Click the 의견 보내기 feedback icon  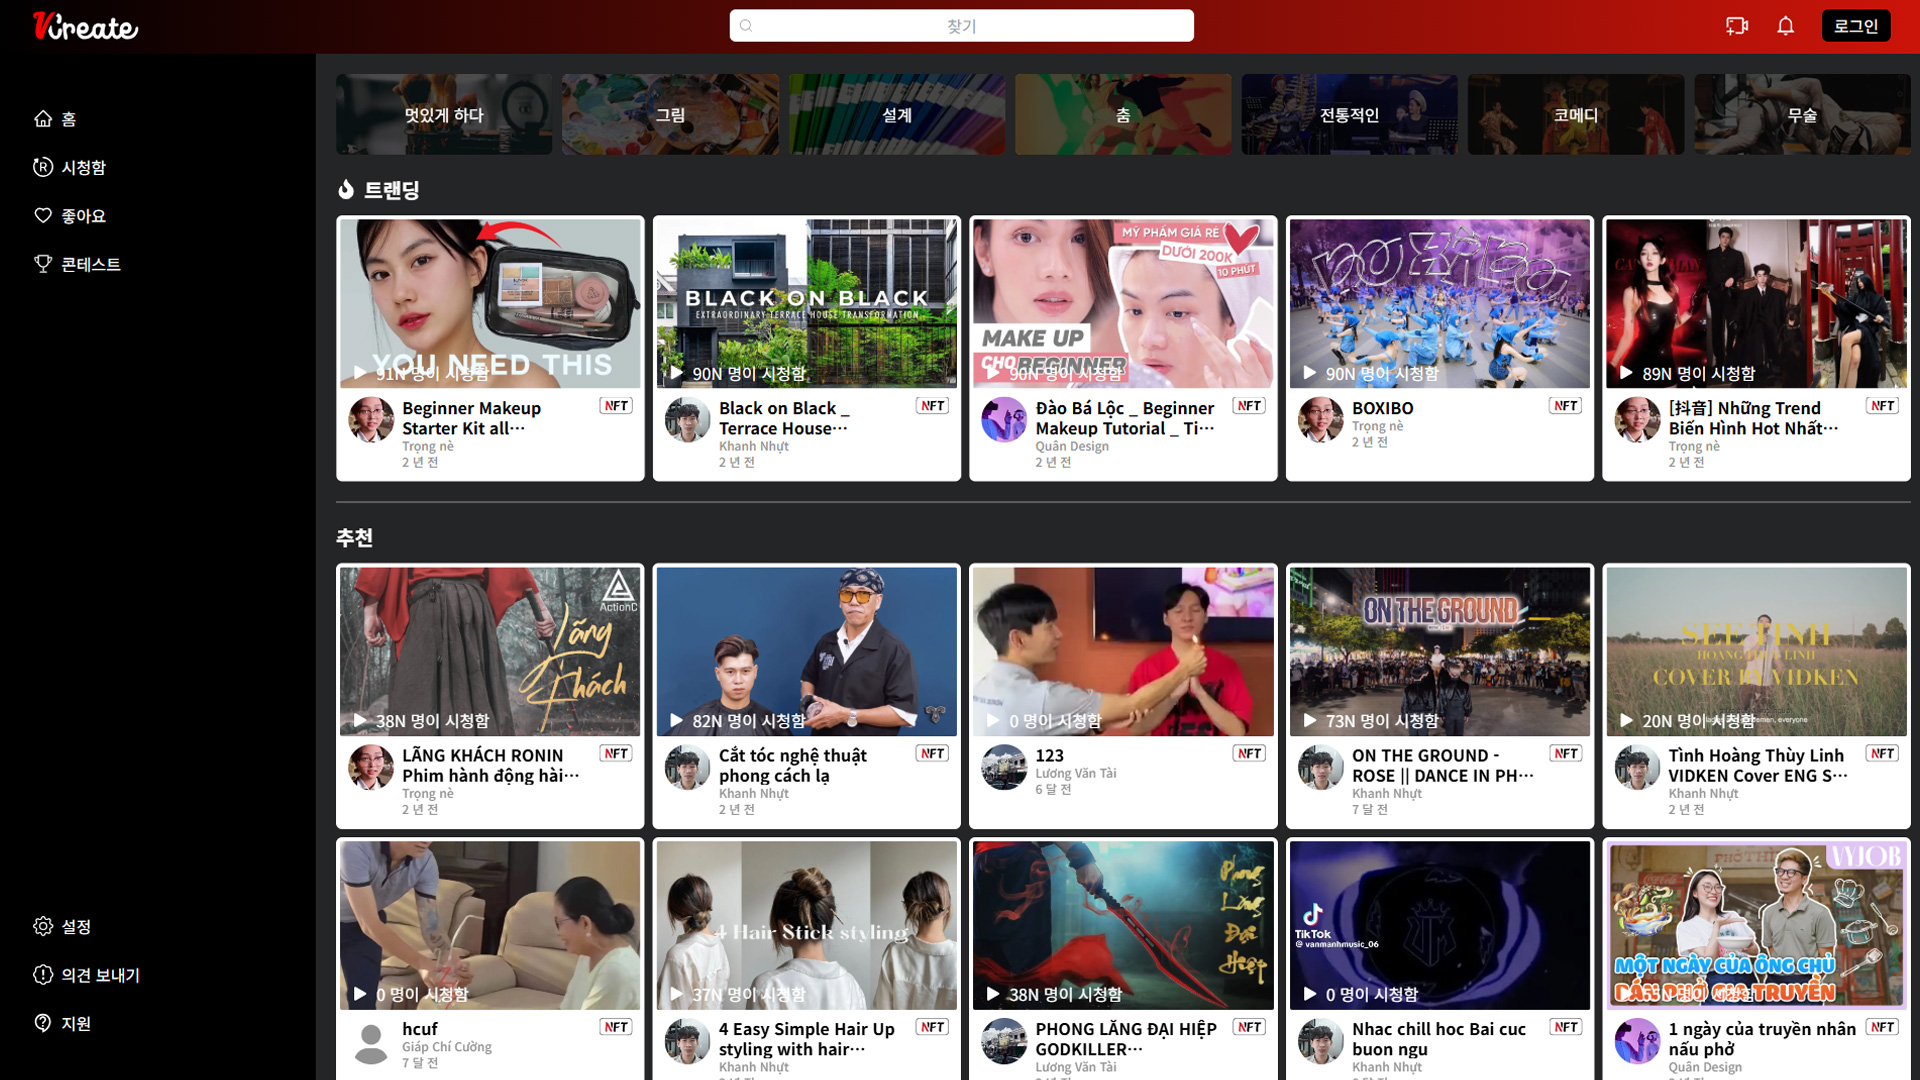(x=43, y=974)
